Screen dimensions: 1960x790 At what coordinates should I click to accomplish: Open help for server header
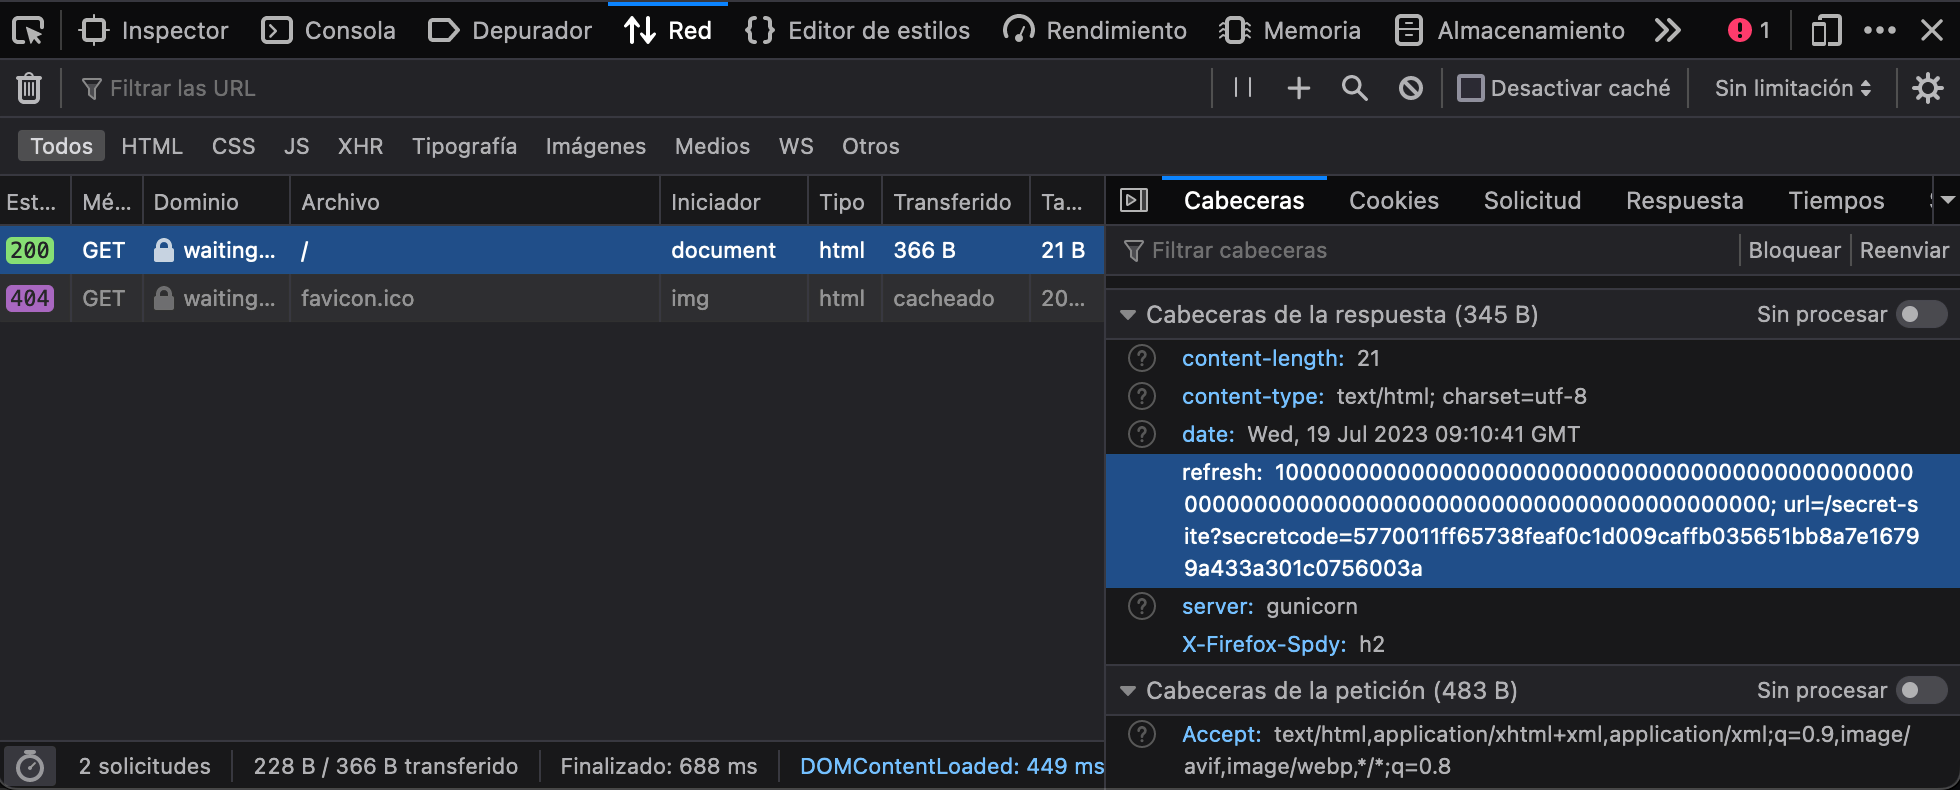1141,606
